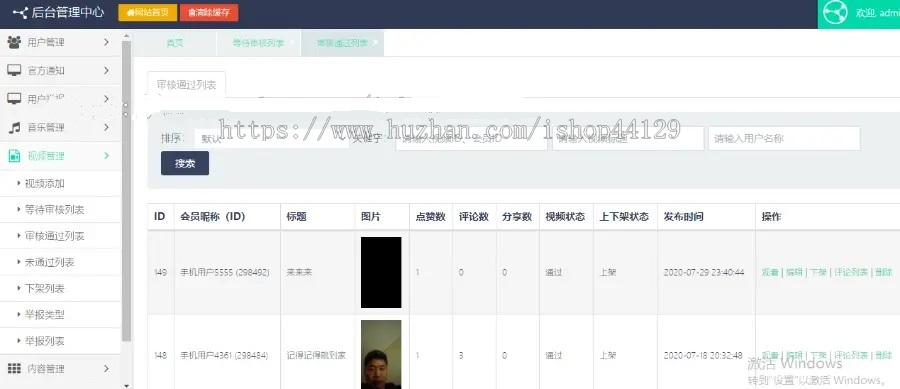Focus the video title input field
The width and height of the screenshot is (900, 389).
[x=628, y=139]
